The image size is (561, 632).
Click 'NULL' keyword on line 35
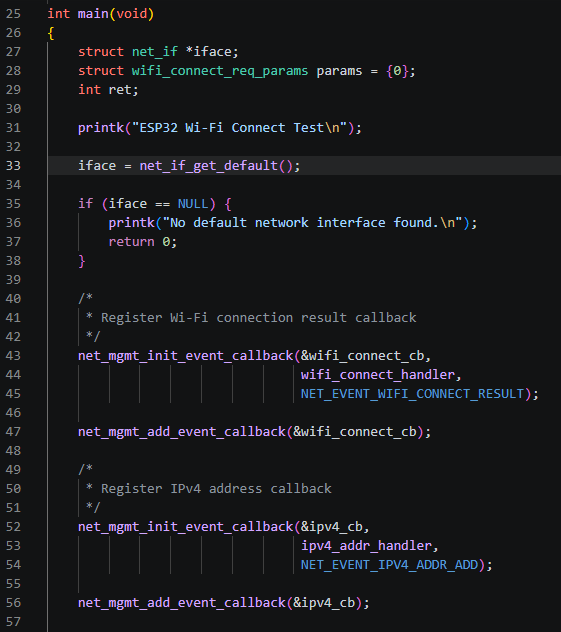coord(193,204)
